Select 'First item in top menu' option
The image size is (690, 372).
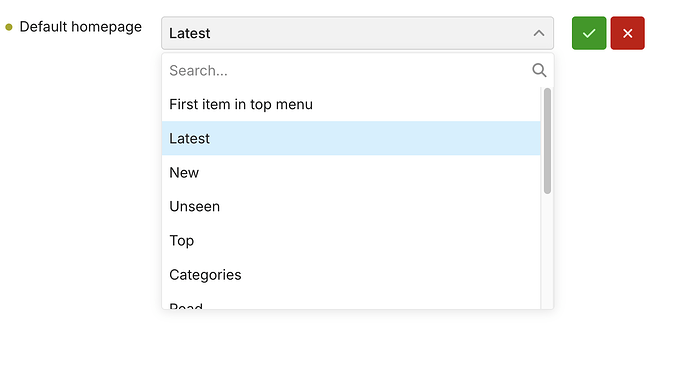point(351,104)
